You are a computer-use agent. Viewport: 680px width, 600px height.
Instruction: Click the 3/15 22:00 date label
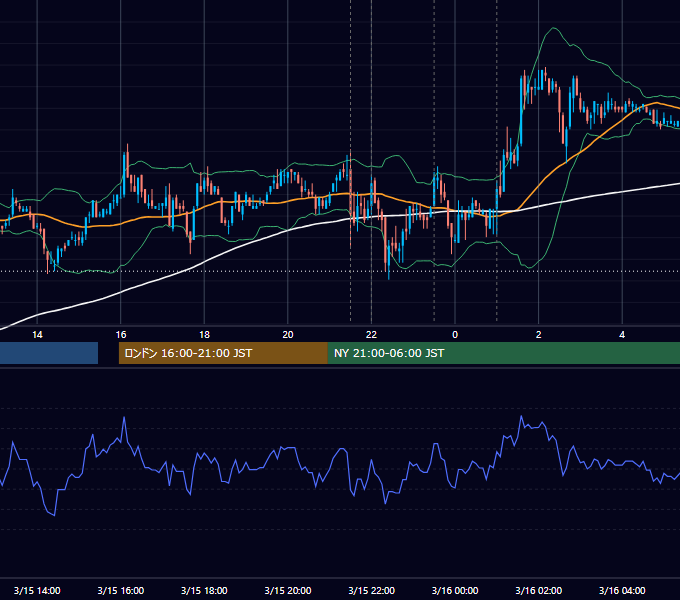tap(372, 590)
